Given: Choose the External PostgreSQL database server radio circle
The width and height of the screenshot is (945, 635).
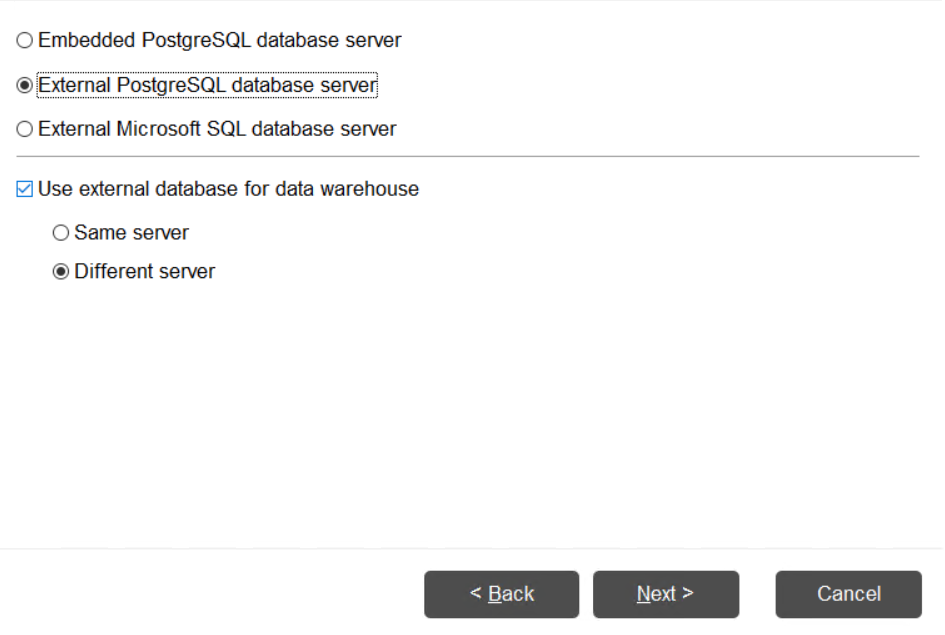Looking at the screenshot, I should 25,86.
